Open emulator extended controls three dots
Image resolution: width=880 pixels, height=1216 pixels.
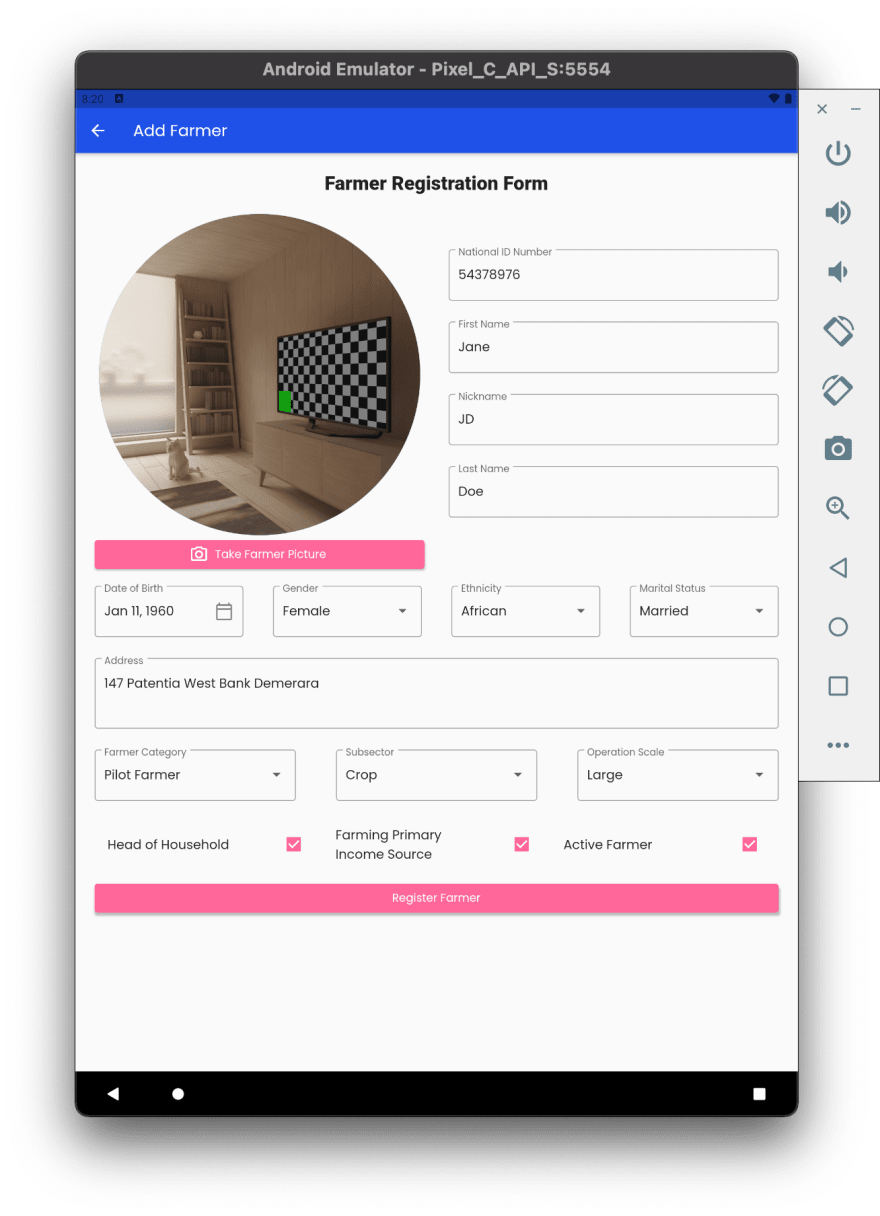tap(838, 745)
